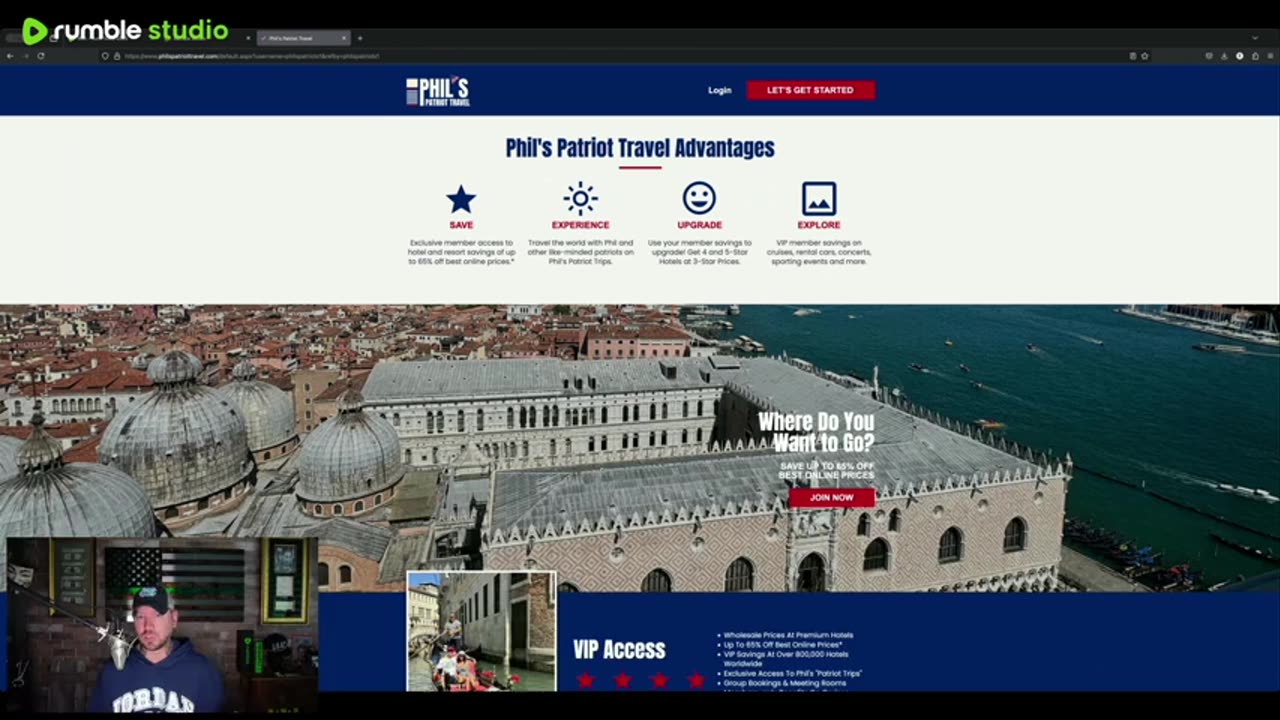Click the padlock site security icon
This screenshot has height=720, width=1280.
tap(116, 56)
